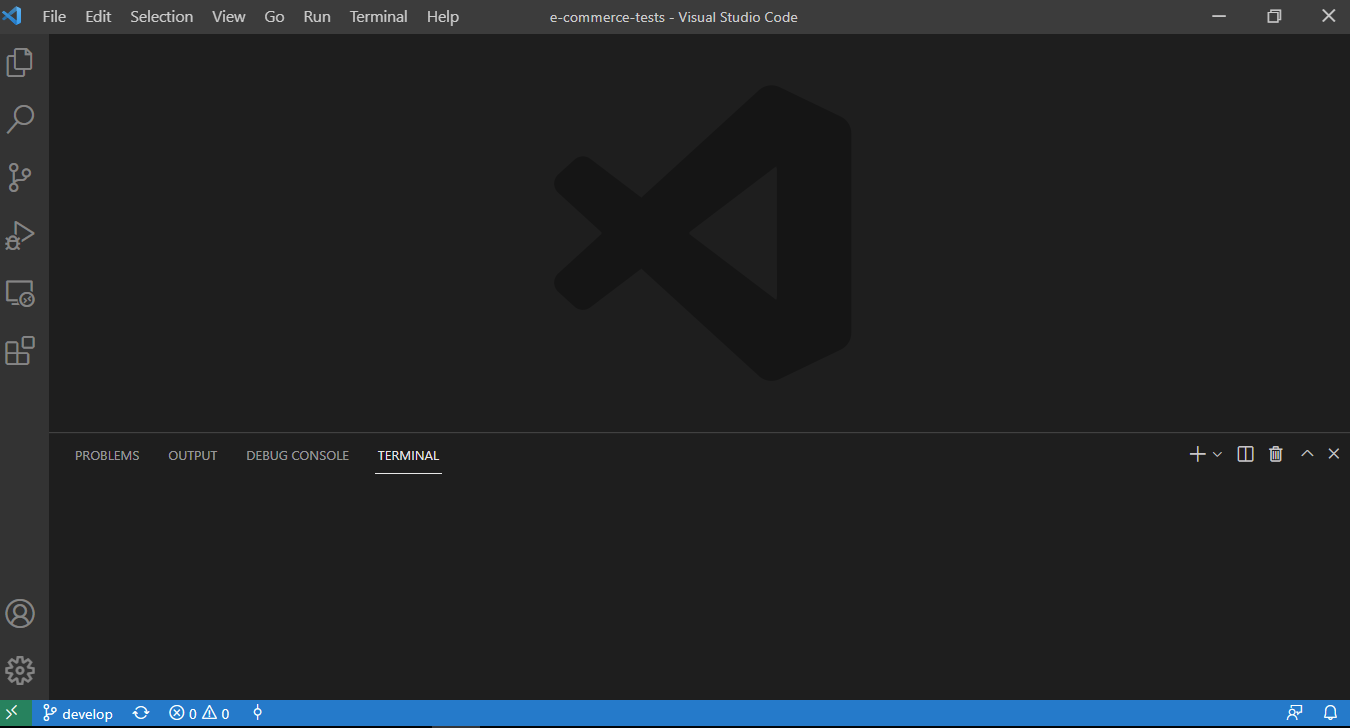Select the TERMINAL tab
Screen dimensions: 1350x728
(408, 456)
